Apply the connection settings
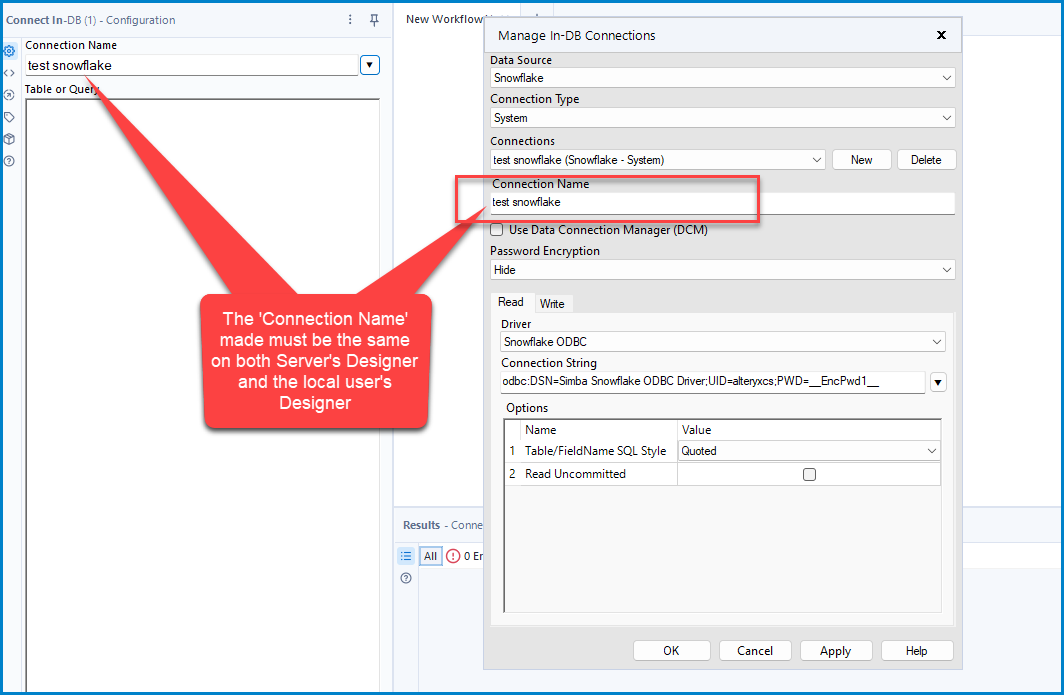The image size is (1064, 695). pos(835,650)
